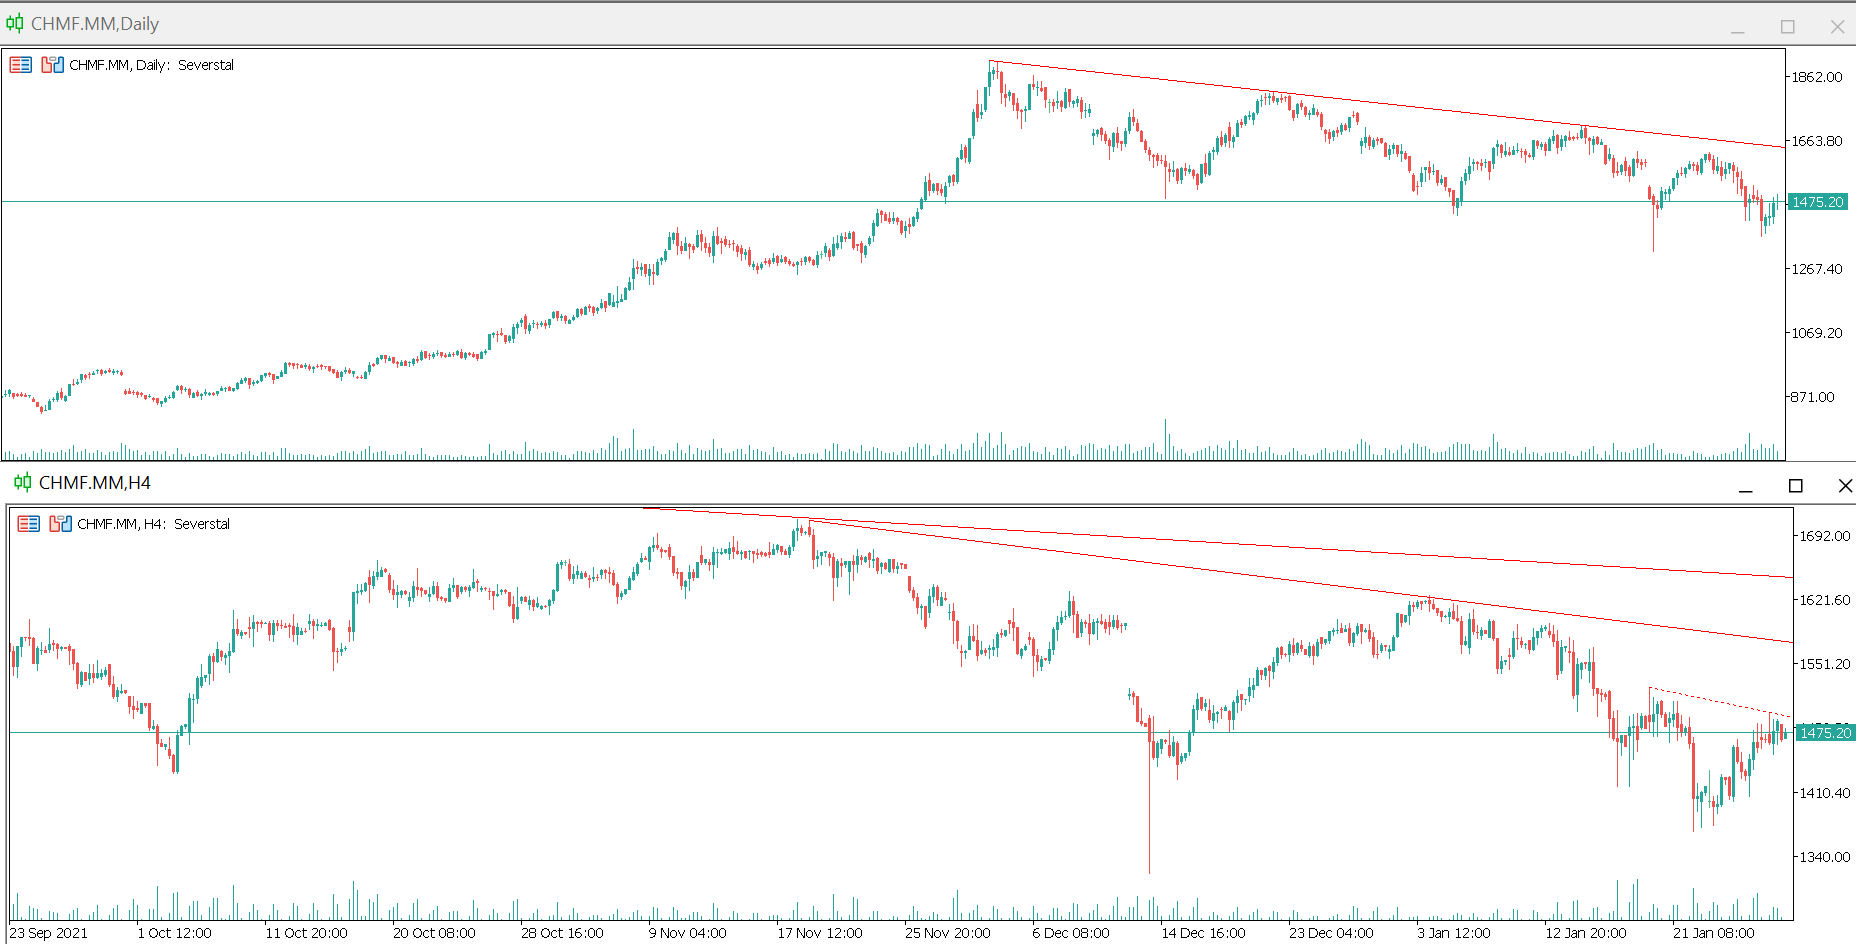The height and width of the screenshot is (944, 1856).
Task: Click the 1663.80 level on Daily price scale
Action: [x=1816, y=141]
